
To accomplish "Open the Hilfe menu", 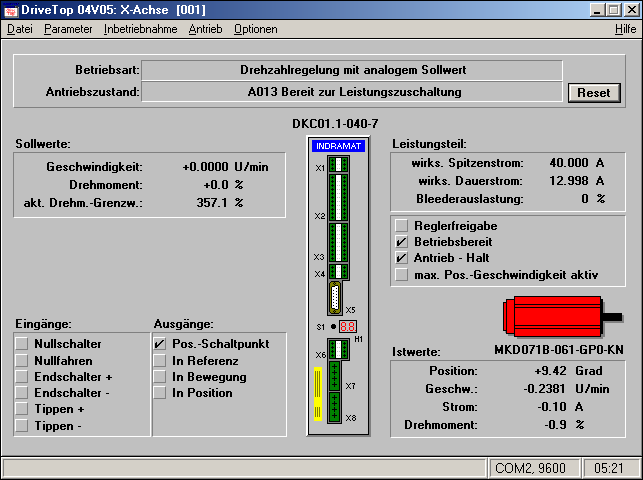I will 625,29.
